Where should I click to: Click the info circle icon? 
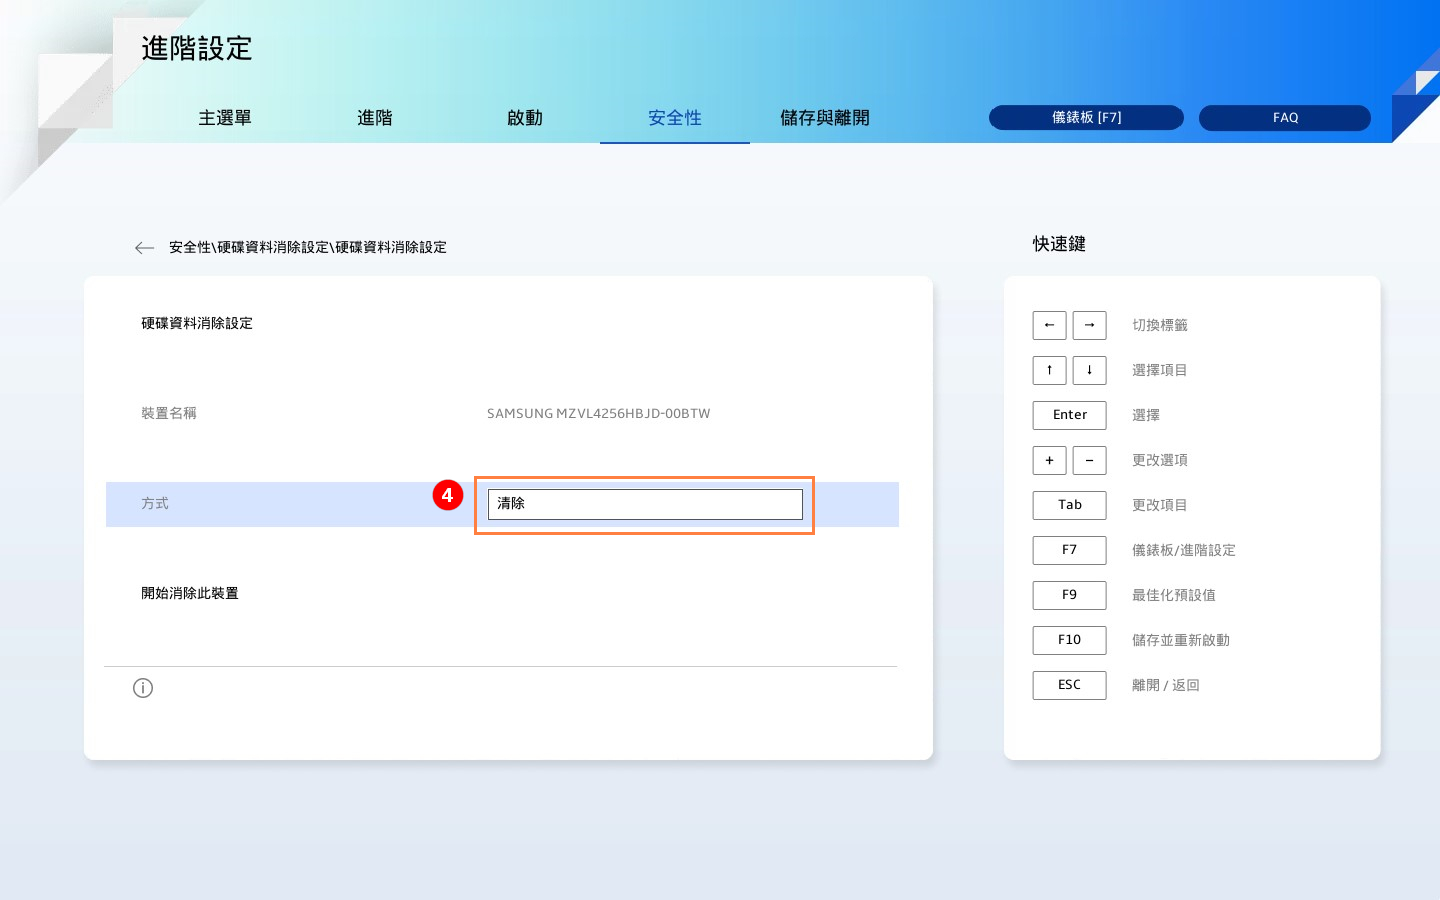tap(143, 688)
